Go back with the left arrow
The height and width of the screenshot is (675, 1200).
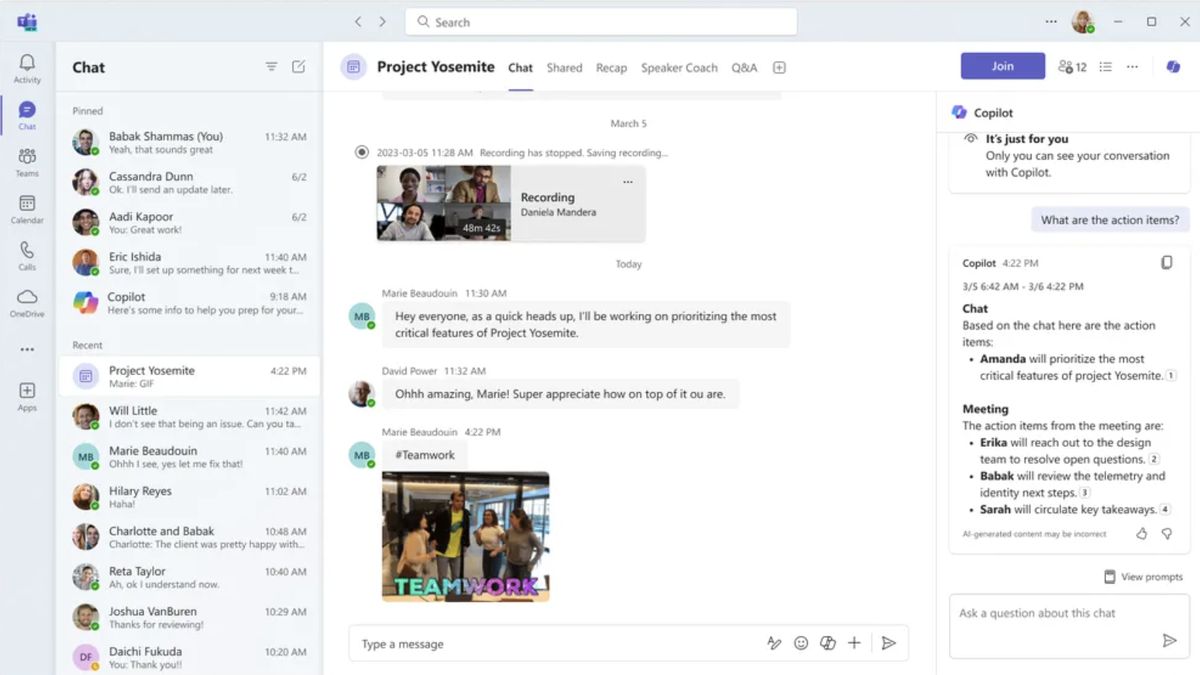click(x=358, y=22)
